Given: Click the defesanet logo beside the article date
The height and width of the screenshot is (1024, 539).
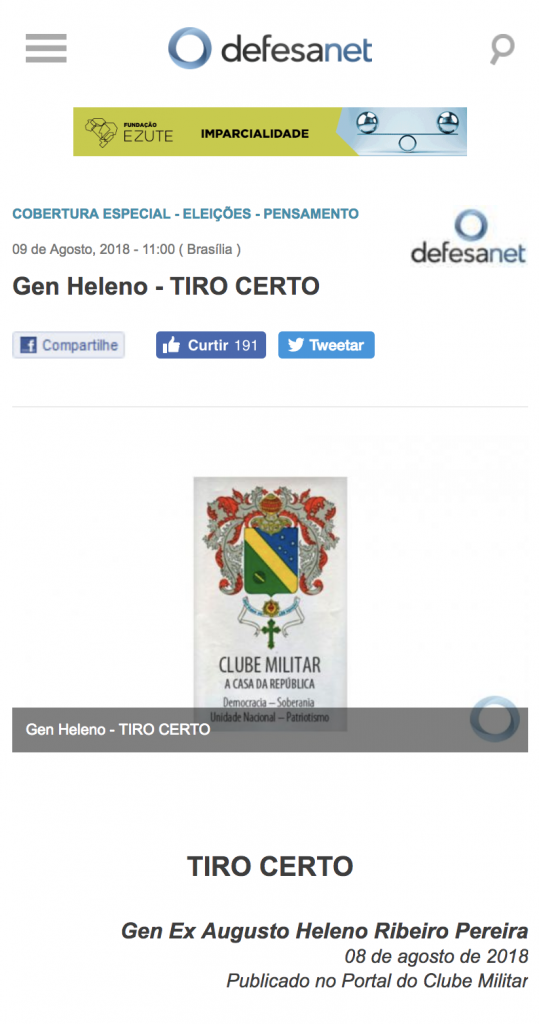Looking at the screenshot, I should (x=468, y=236).
